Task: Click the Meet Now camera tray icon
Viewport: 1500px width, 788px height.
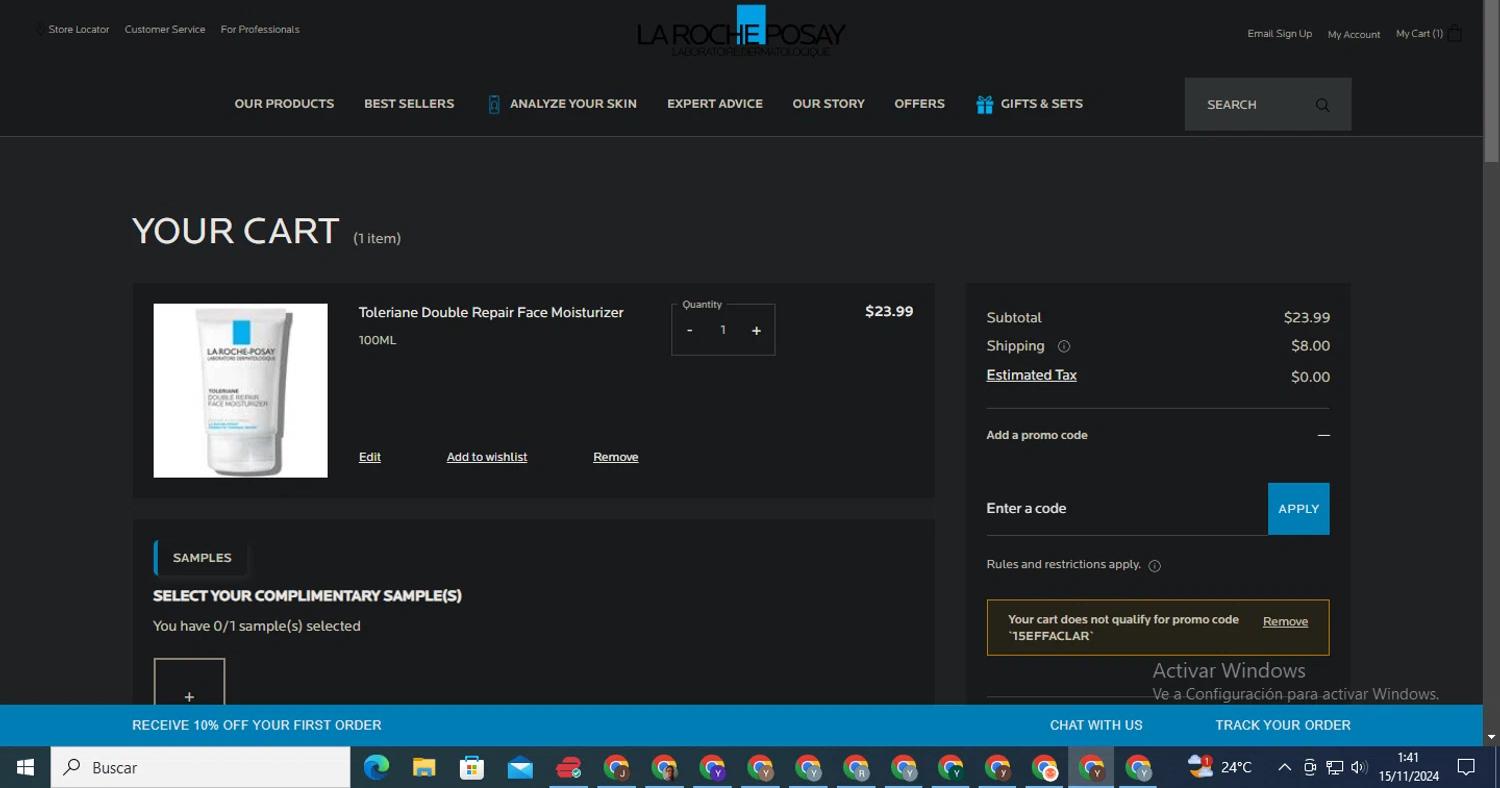Action: point(1310,767)
